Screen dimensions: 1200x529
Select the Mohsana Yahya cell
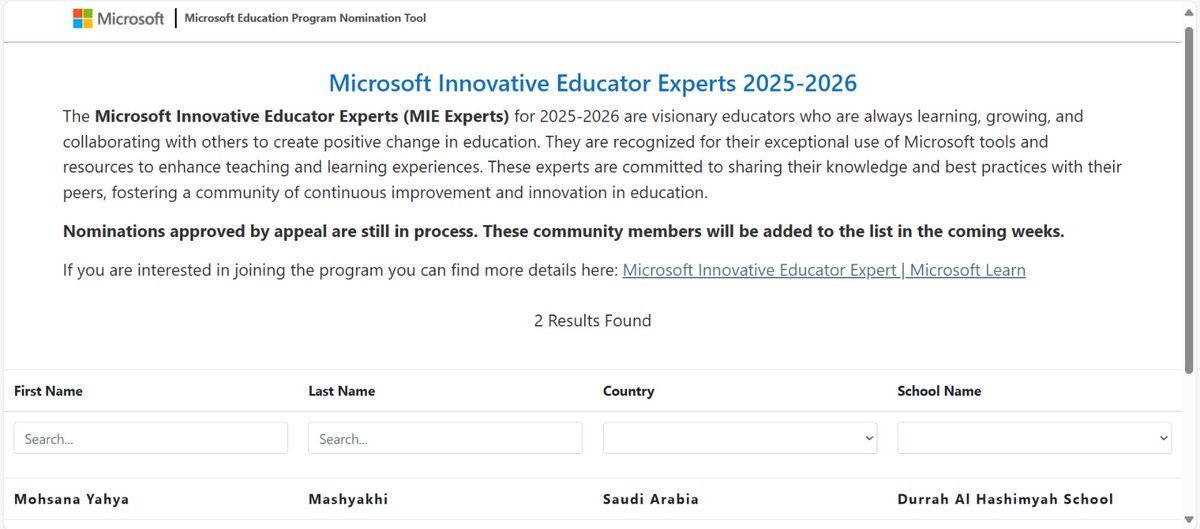coord(71,499)
